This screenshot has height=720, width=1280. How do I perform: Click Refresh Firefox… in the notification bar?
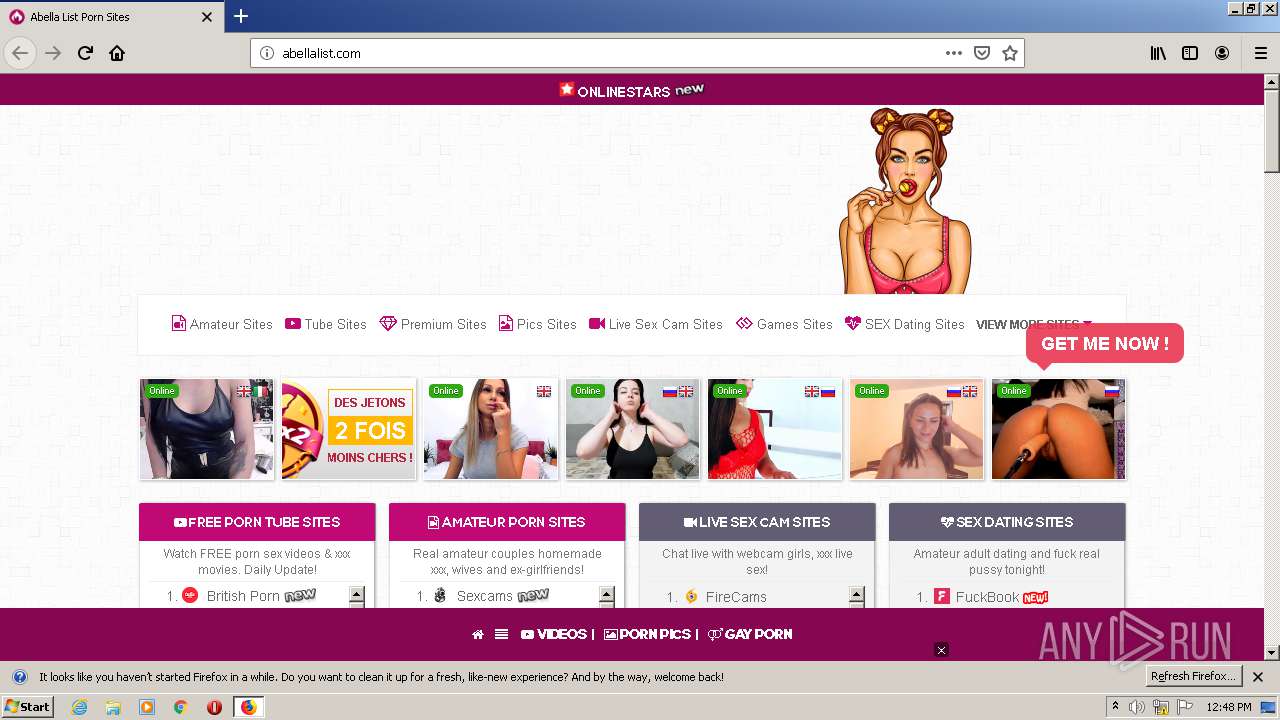(x=1194, y=677)
